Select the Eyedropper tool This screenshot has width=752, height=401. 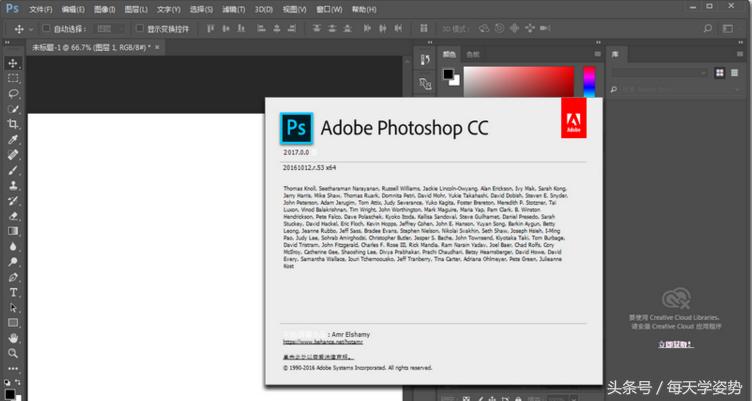13,140
